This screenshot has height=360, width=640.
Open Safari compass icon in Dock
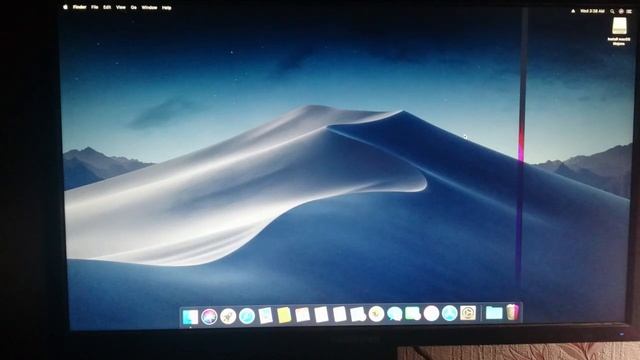tap(247, 316)
